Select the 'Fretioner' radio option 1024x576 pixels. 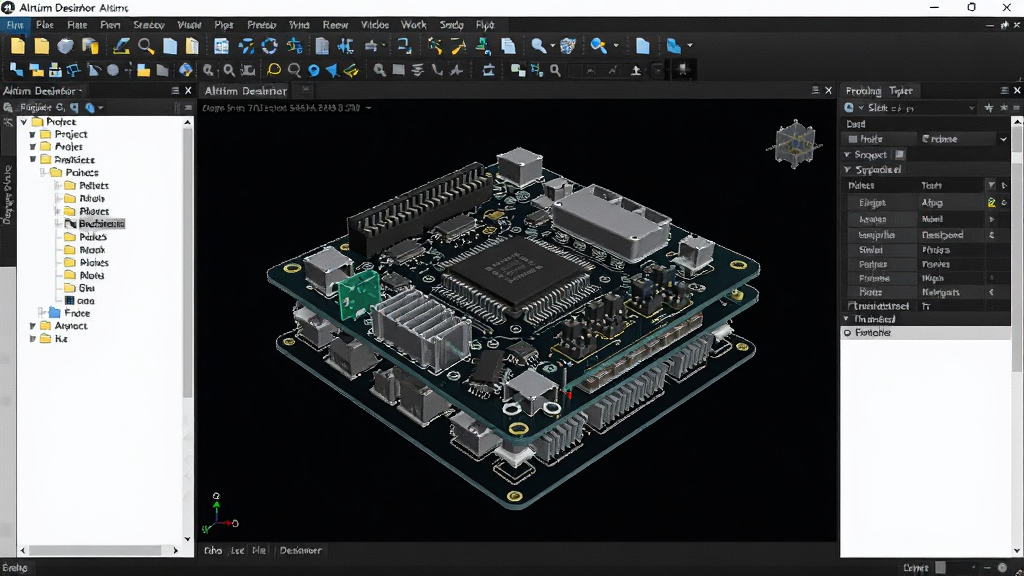coord(848,332)
